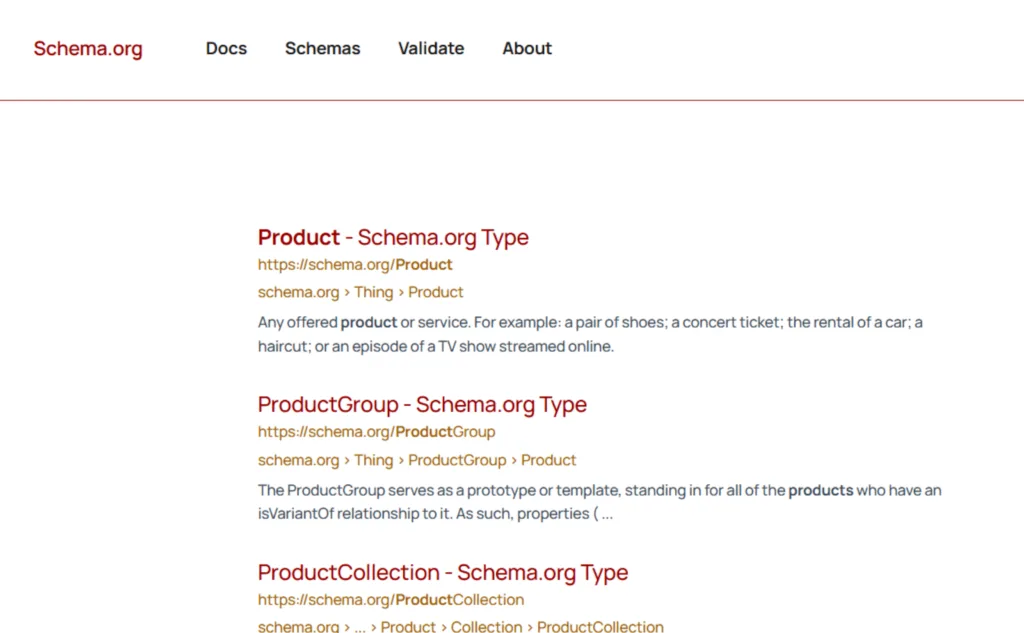The height and width of the screenshot is (633, 1024).
Task: Open the About page from navigation
Action: [527, 48]
